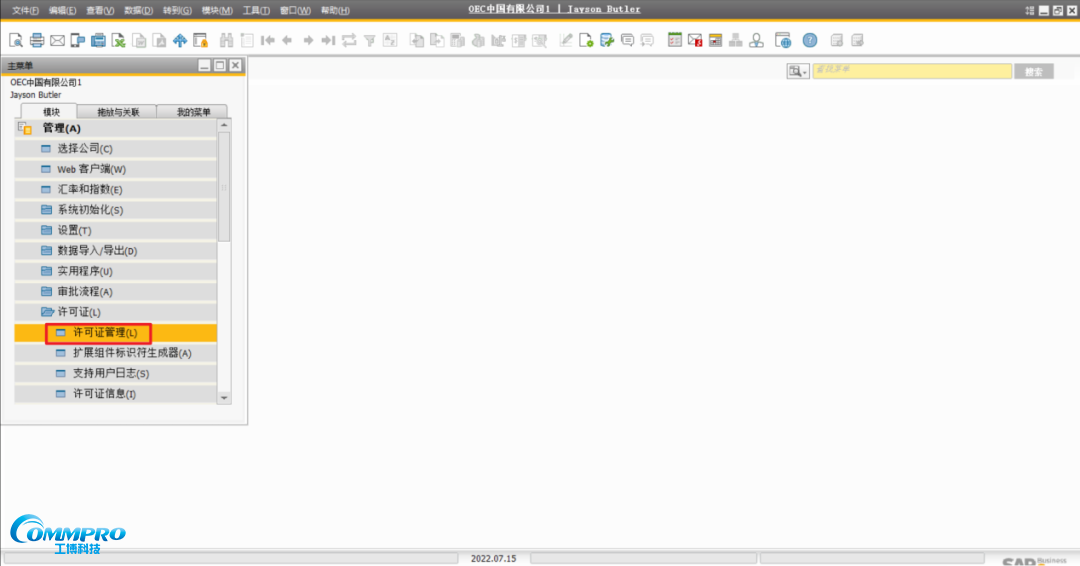Click the Find binoculars icon
Viewport: 1080px width, 566px height.
point(227,41)
